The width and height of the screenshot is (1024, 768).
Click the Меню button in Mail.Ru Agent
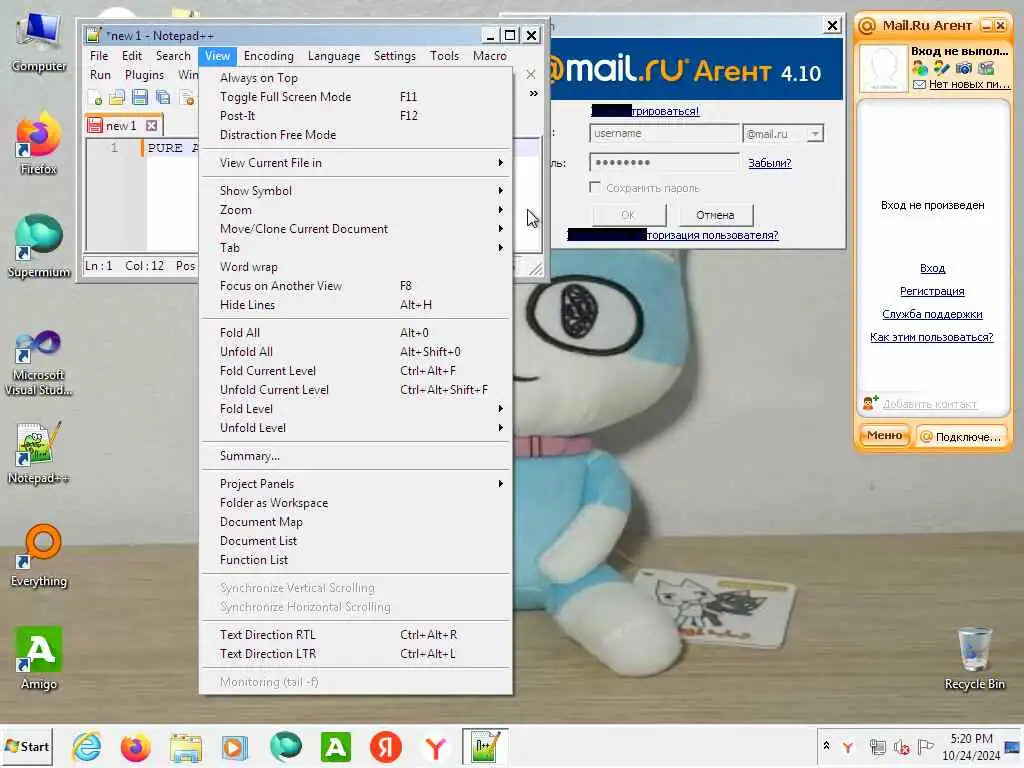pos(884,436)
